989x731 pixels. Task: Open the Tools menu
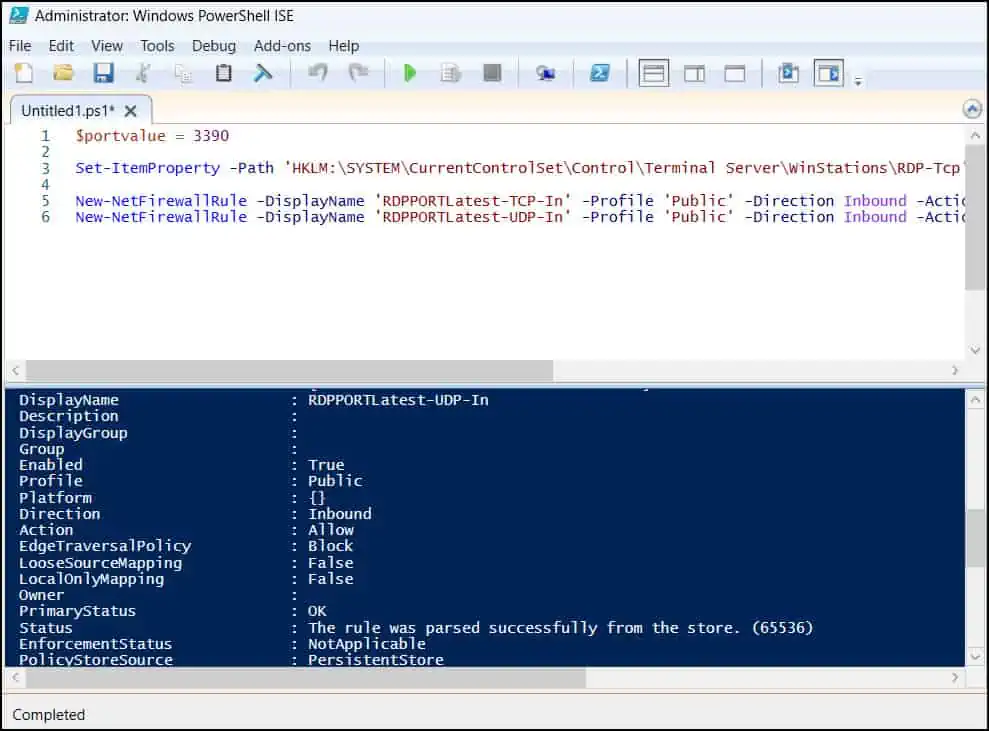(x=157, y=46)
